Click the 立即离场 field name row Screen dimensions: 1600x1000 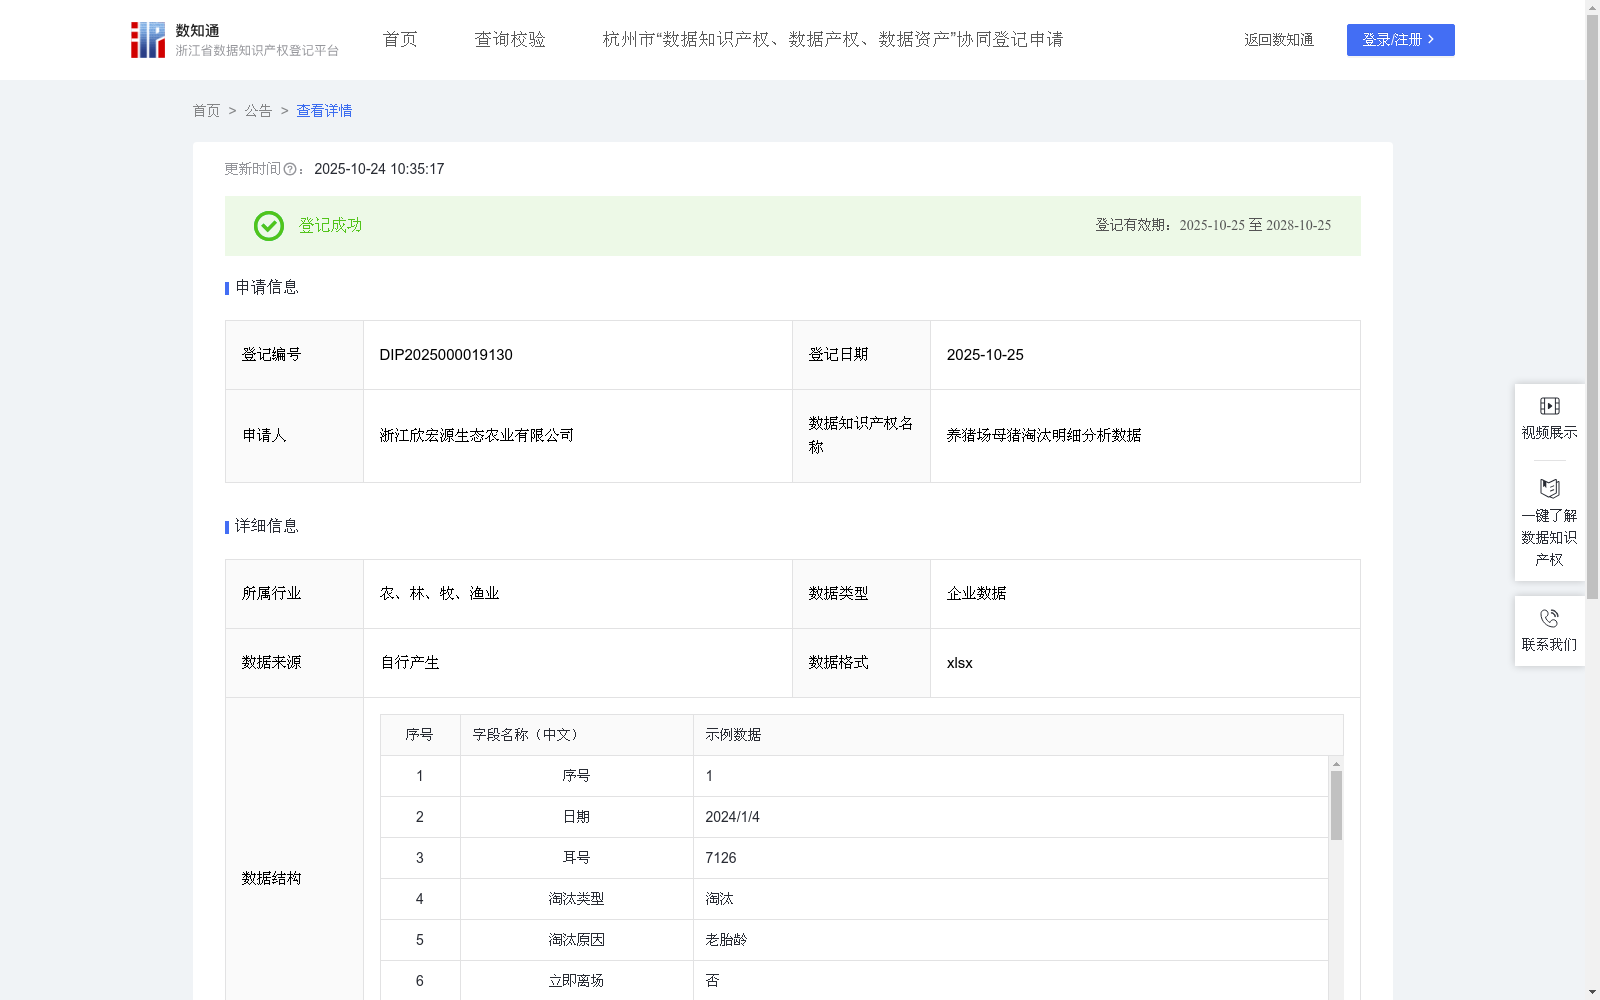(x=576, y=981)
